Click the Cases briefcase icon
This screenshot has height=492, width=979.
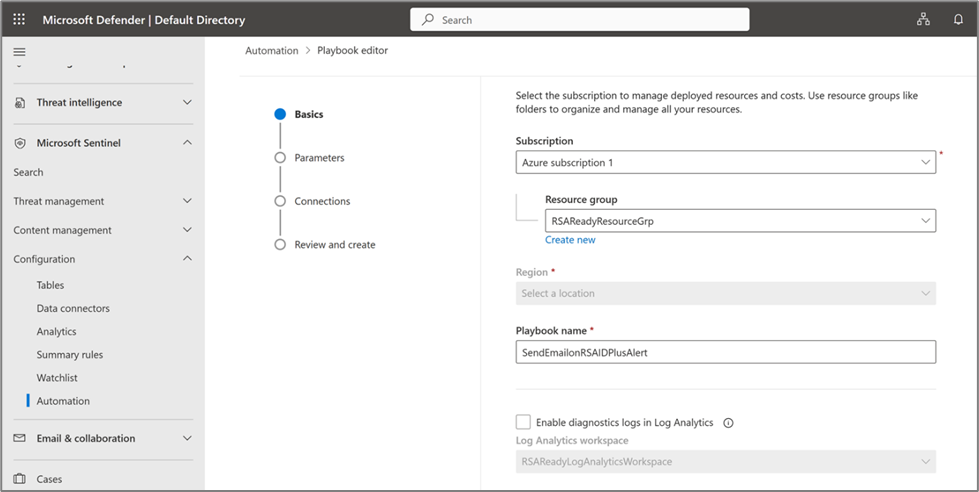coord(20,479)
